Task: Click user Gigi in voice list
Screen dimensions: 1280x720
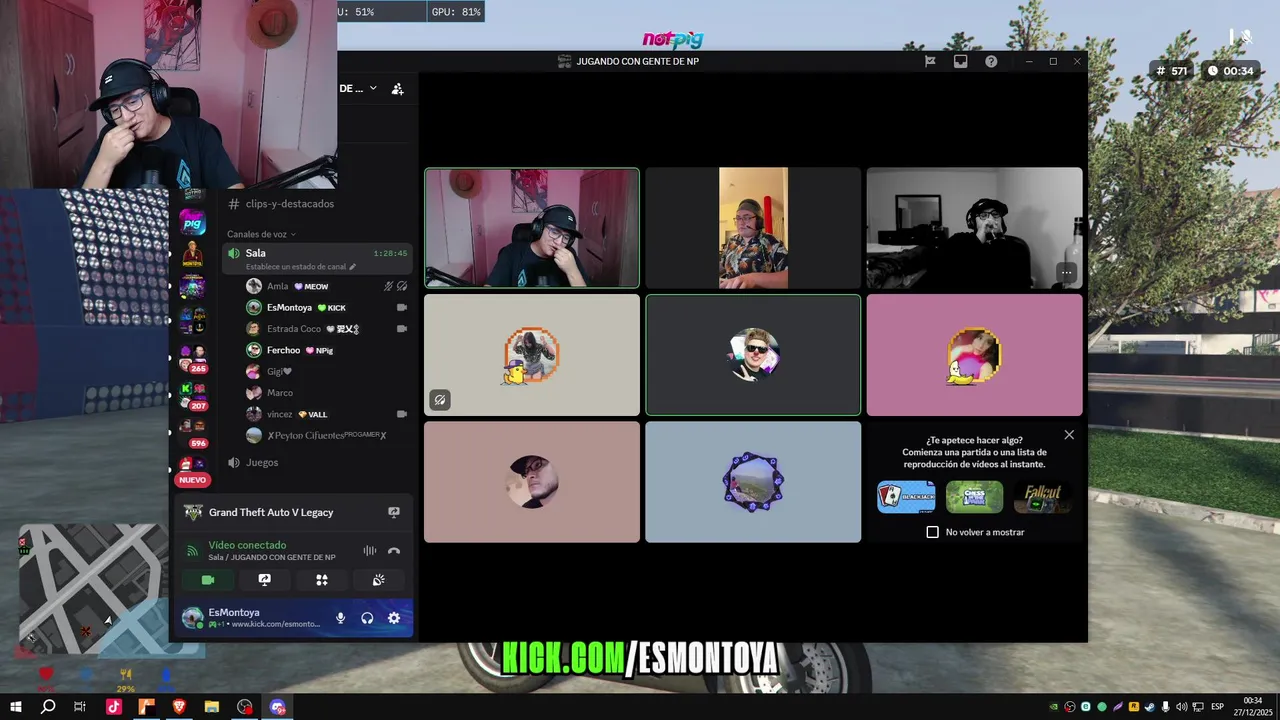Action: (x=279, y=372)
